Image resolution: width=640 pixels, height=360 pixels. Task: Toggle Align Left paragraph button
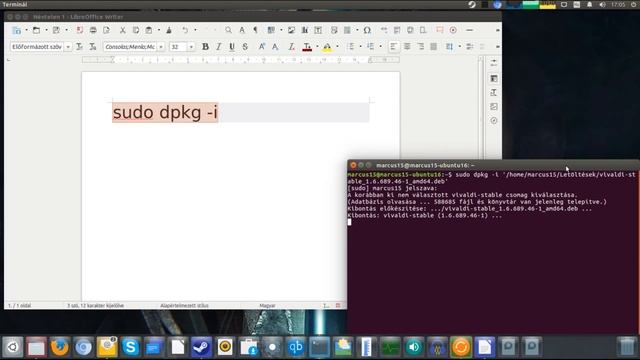[393, 47]
